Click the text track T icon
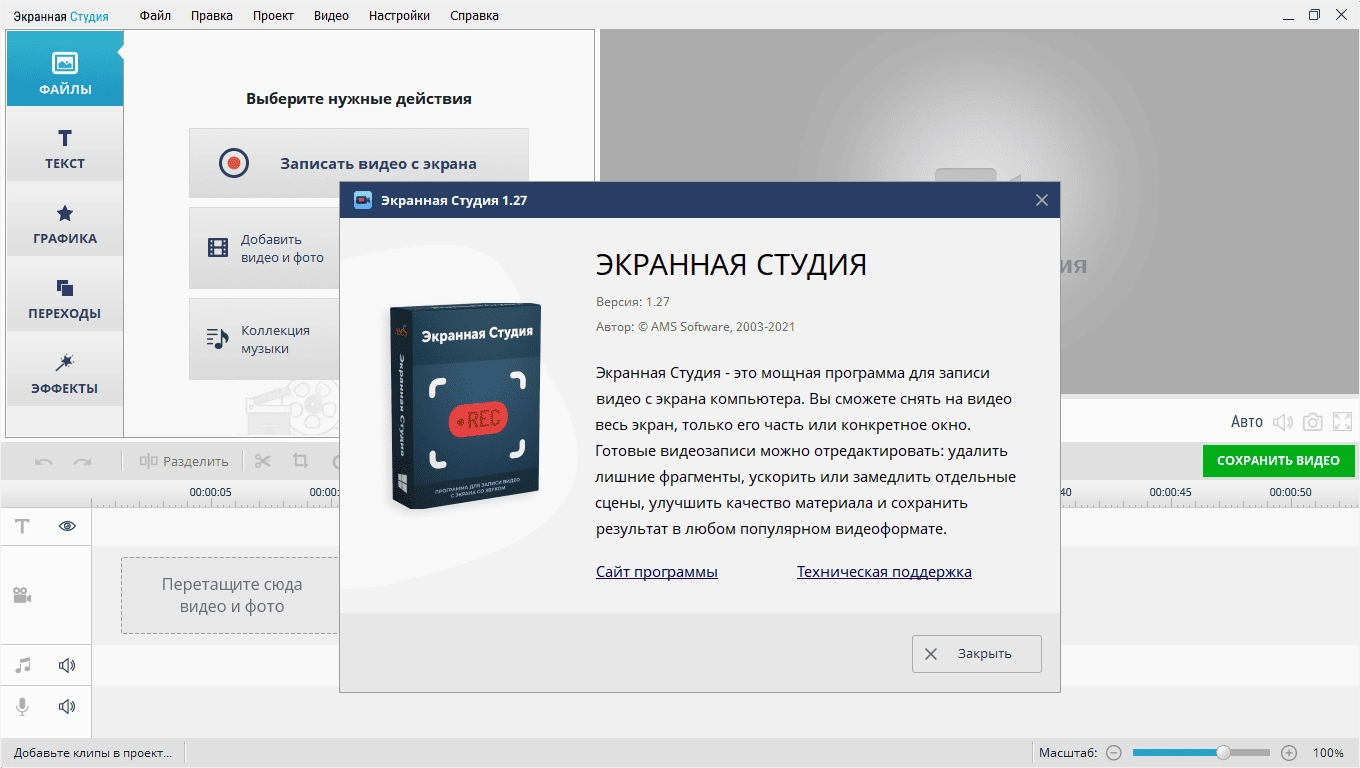This screenshot has width=1360, height=768. 22,526
